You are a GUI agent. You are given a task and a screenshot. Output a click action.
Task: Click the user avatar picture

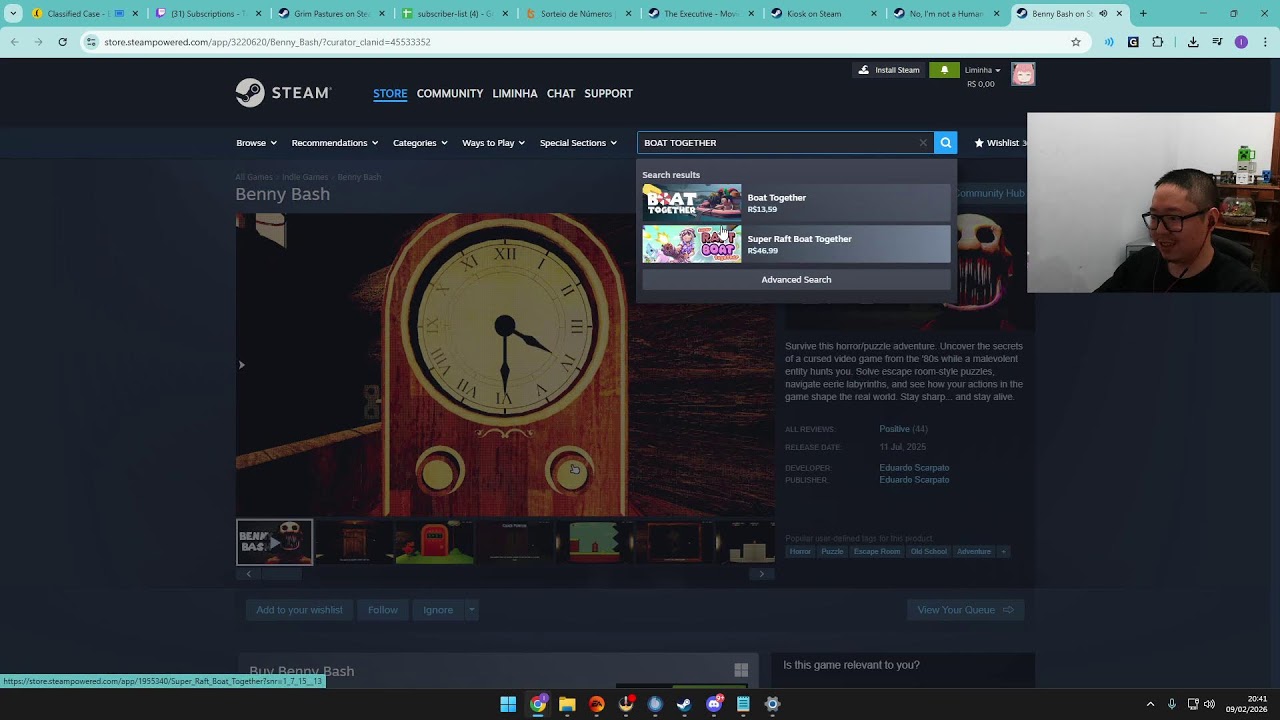pos(1023,74)
